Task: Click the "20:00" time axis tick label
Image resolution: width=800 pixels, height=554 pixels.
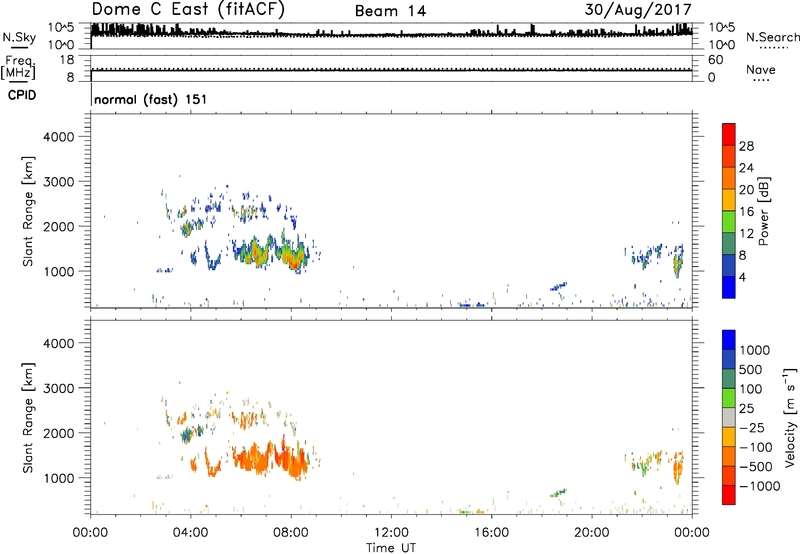Action: 592,533
